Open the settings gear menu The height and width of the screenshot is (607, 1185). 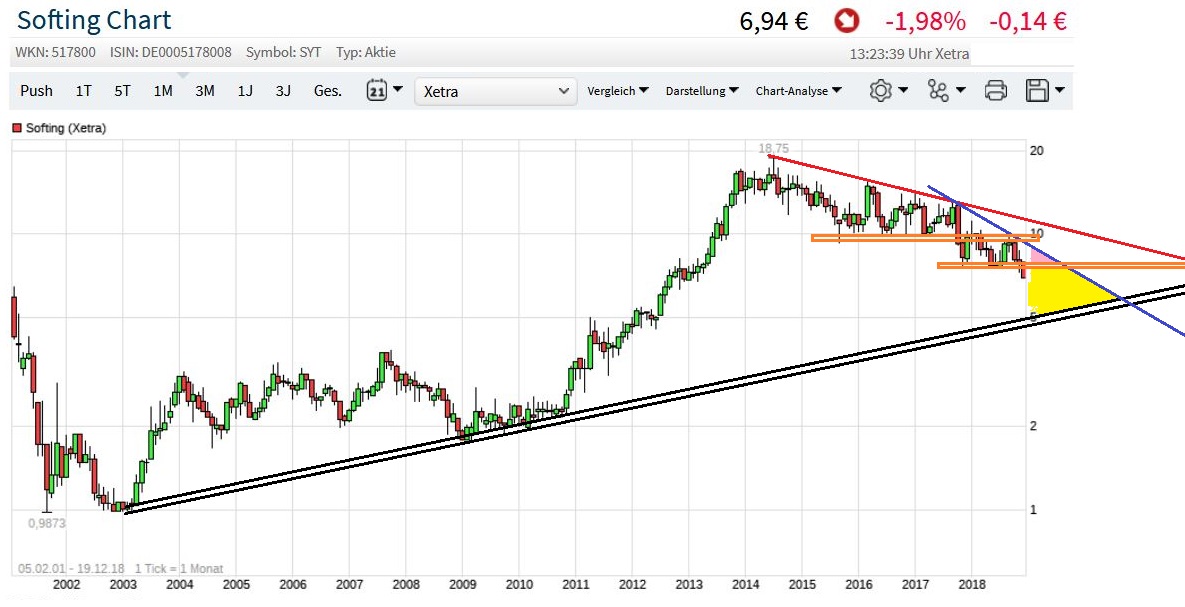pos(880,91)
